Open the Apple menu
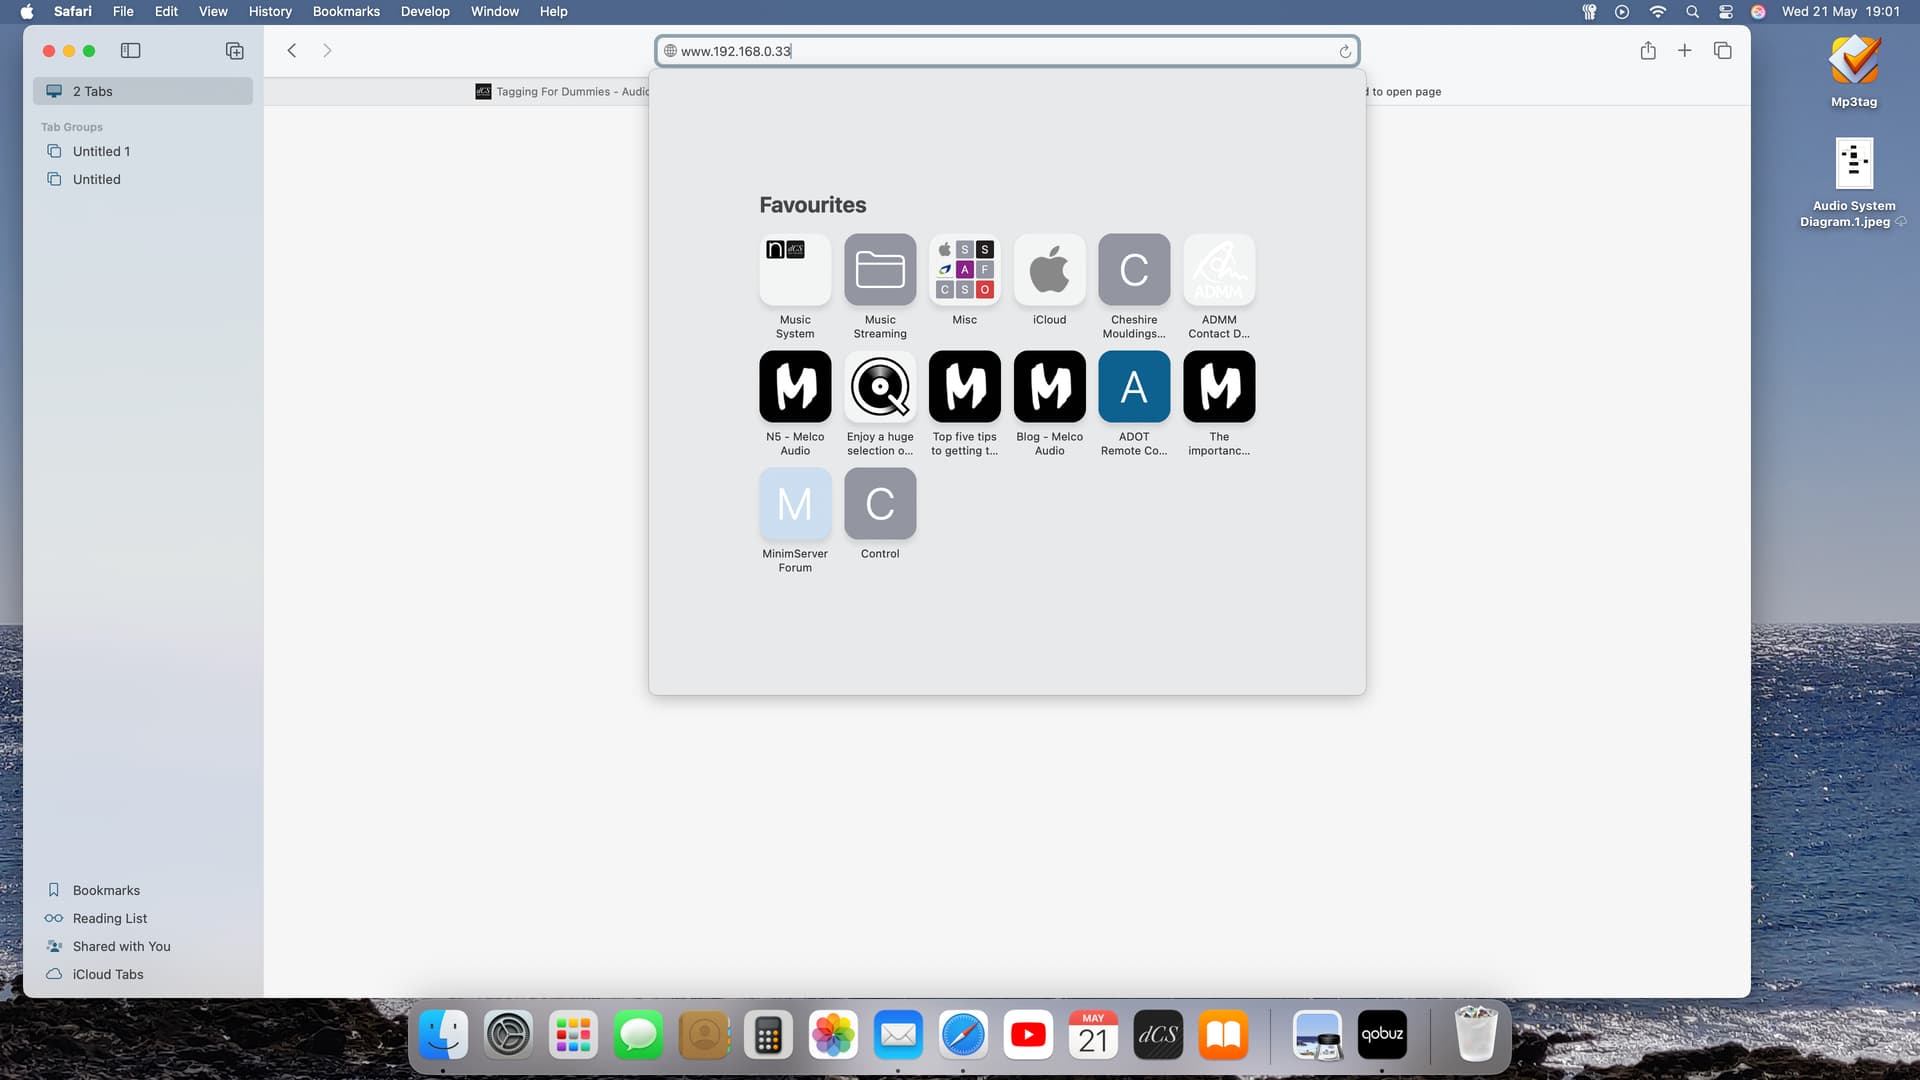The width and height of the screenshot is (1920, 1080). click(27, 11)
